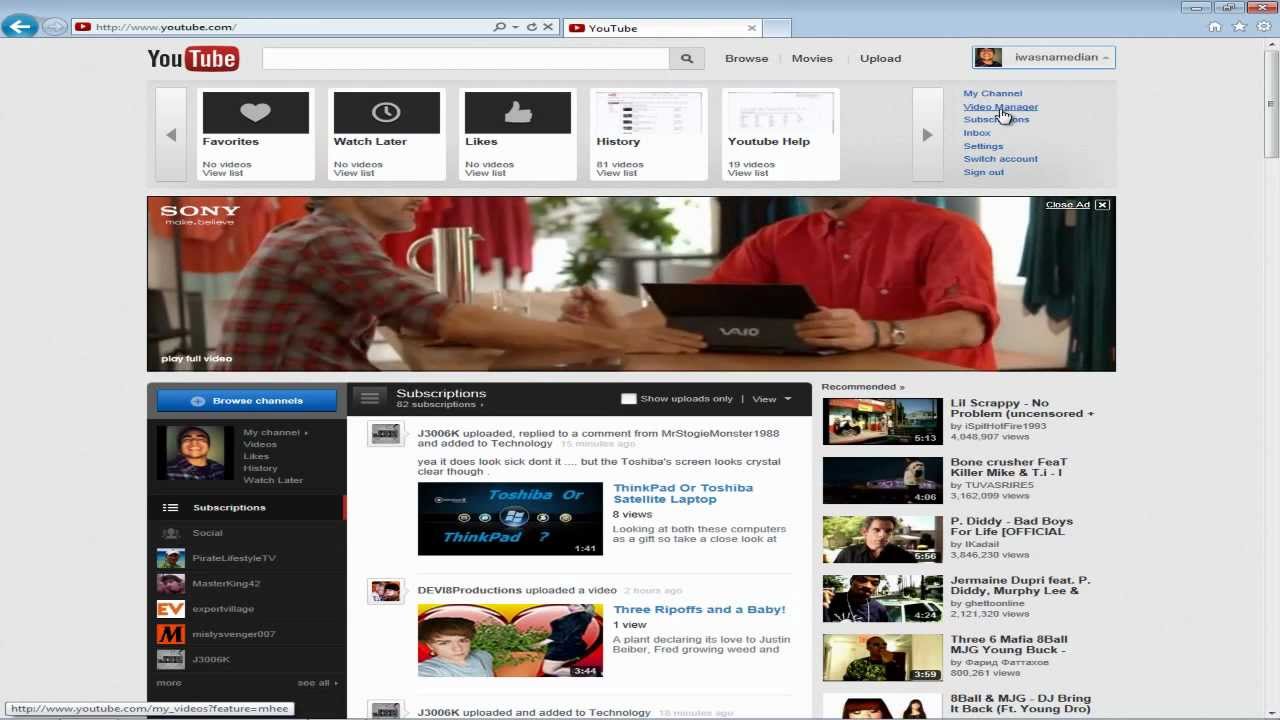Click the DEVI8Productions feed avatar
1280x720 pixels.
(385, 591)
